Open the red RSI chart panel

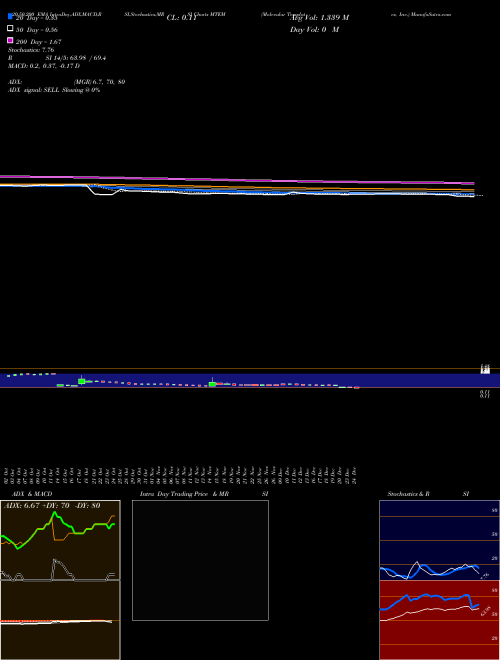pyautogui.click(x=439, y=620)
